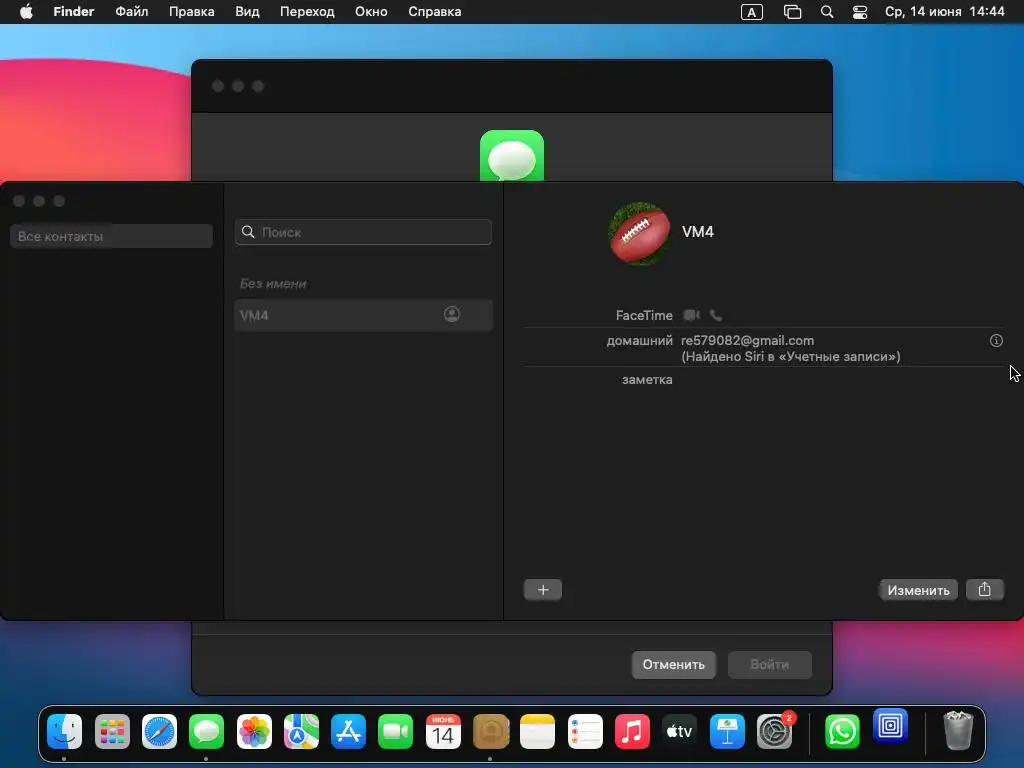Click the share icon in Contacts
Image resolution: width=1024 pixels, height=768 pixels.
[x=984, y=590]
